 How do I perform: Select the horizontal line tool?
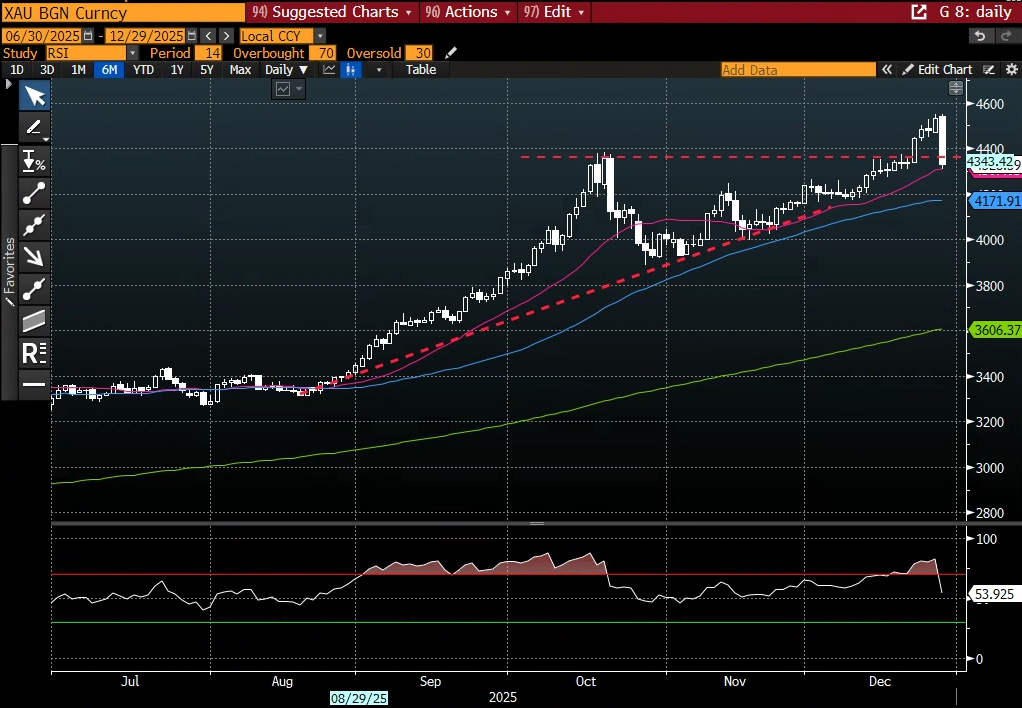tap(34, 384)
